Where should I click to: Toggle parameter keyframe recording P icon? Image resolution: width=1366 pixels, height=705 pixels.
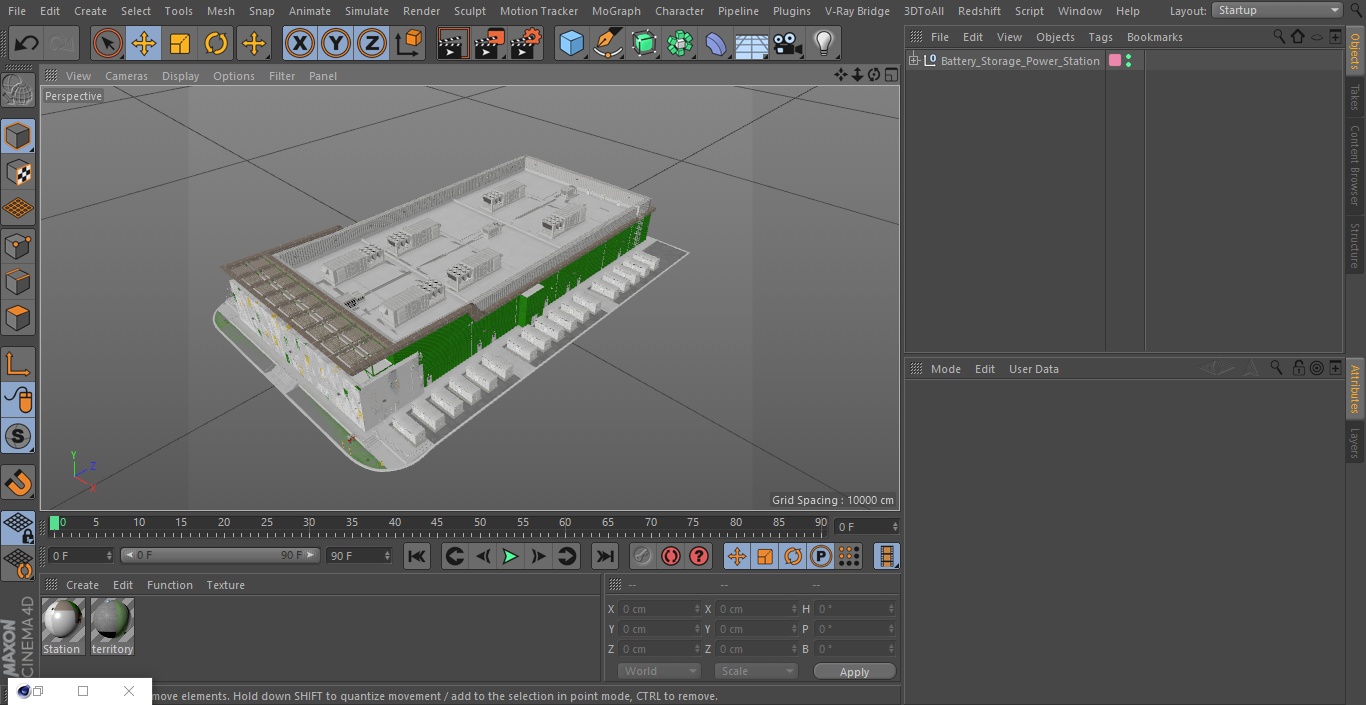(x=821, y=556)
